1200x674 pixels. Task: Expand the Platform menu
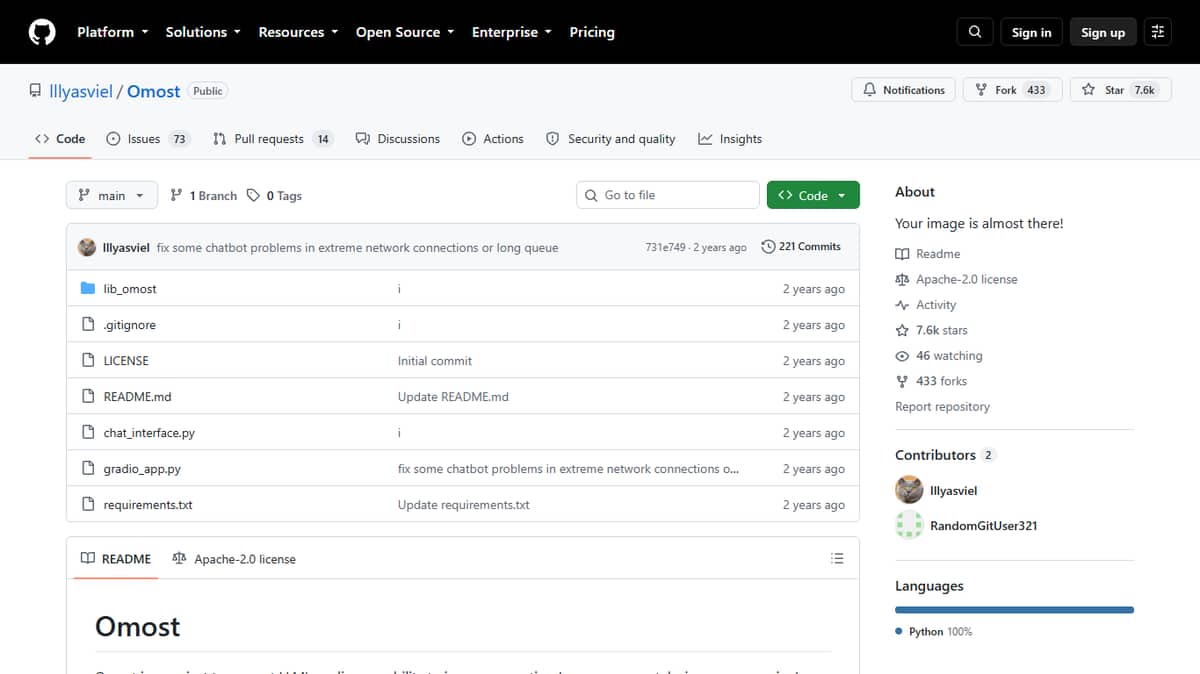coord(112,32)
